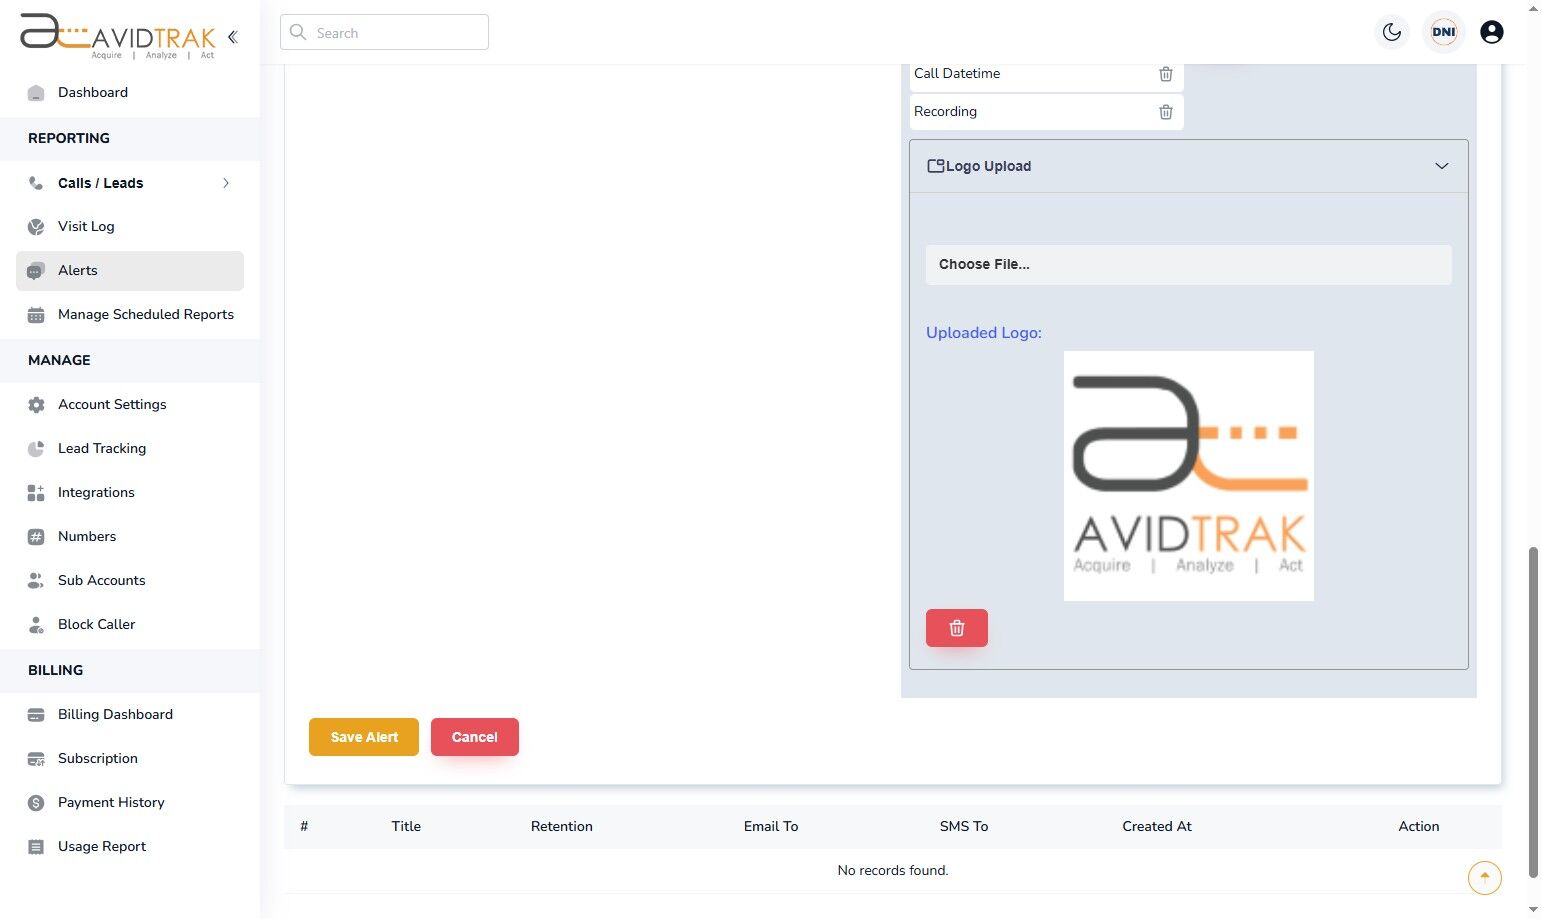Click the Calls / Leads phone icon

tap(36, 183)
